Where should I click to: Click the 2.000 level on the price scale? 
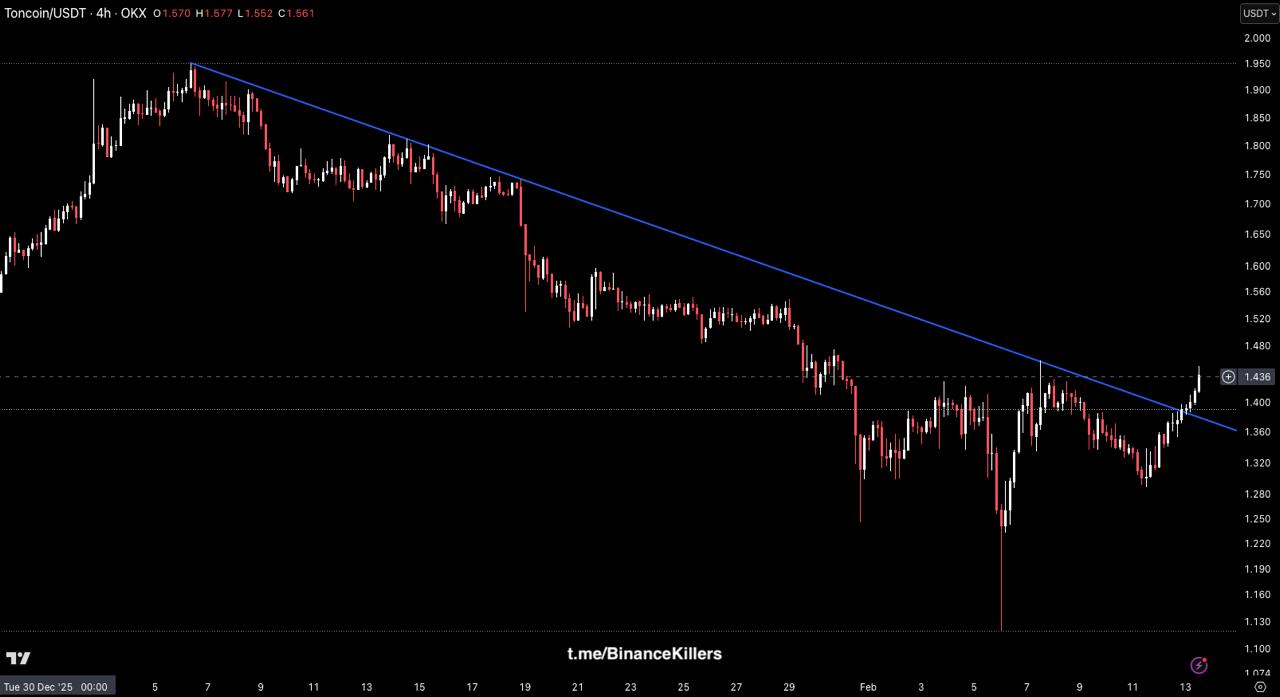(x=1257, y=38)
